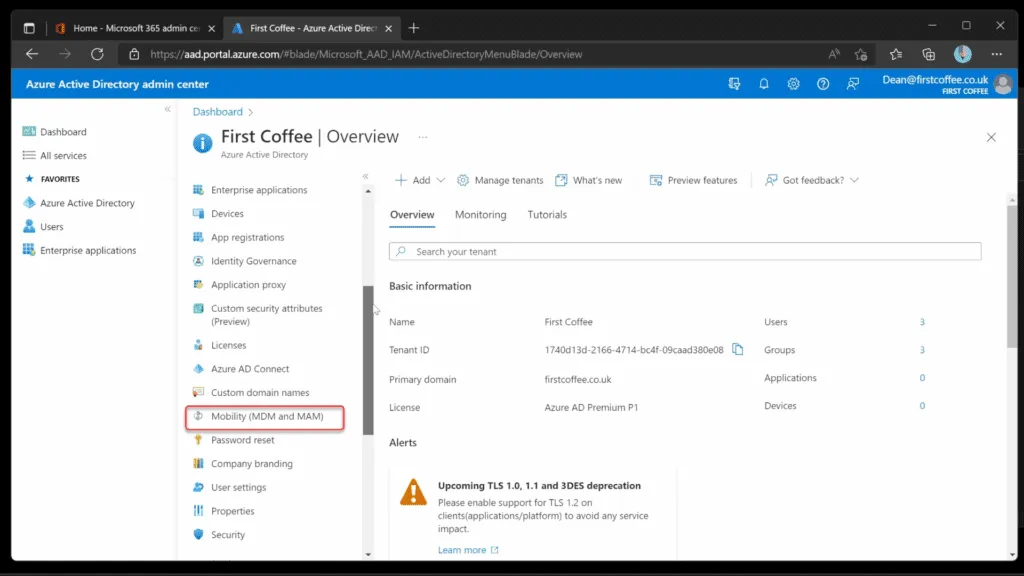Click the Search your tenant field
This screenshot has height=576, width=1024.
coord(685,251)
